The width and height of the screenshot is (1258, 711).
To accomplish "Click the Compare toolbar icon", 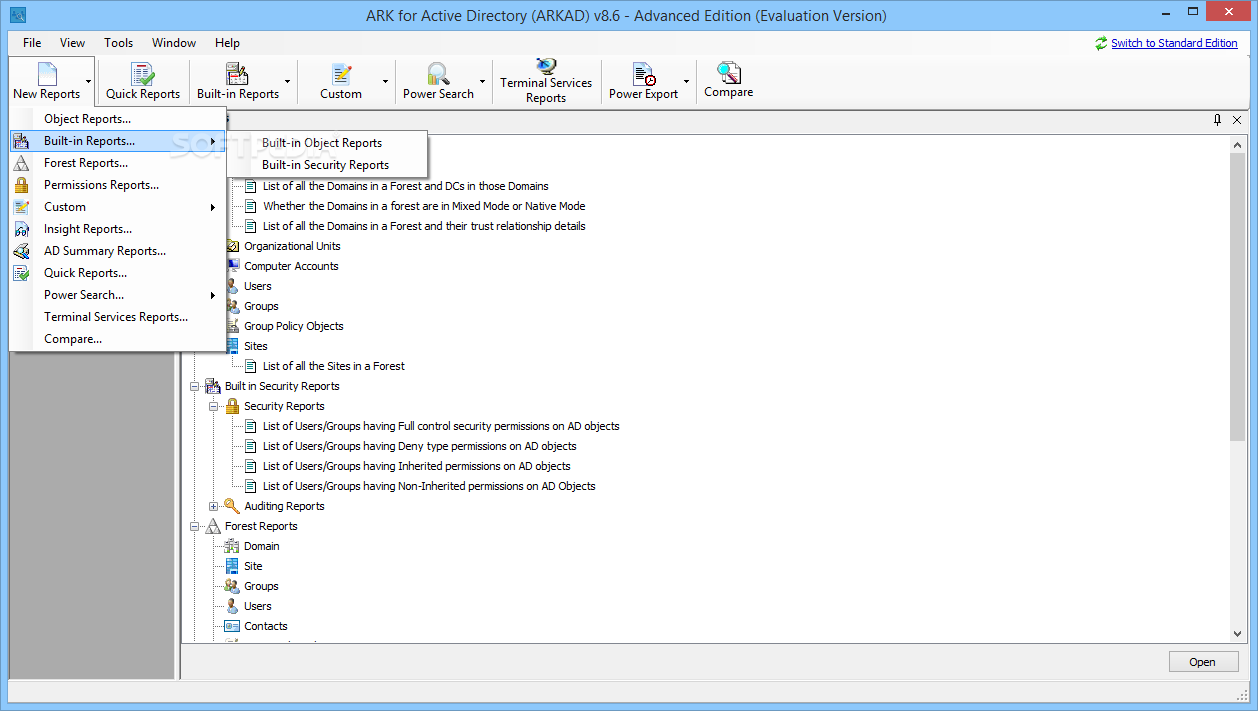I will coord(728,72).
